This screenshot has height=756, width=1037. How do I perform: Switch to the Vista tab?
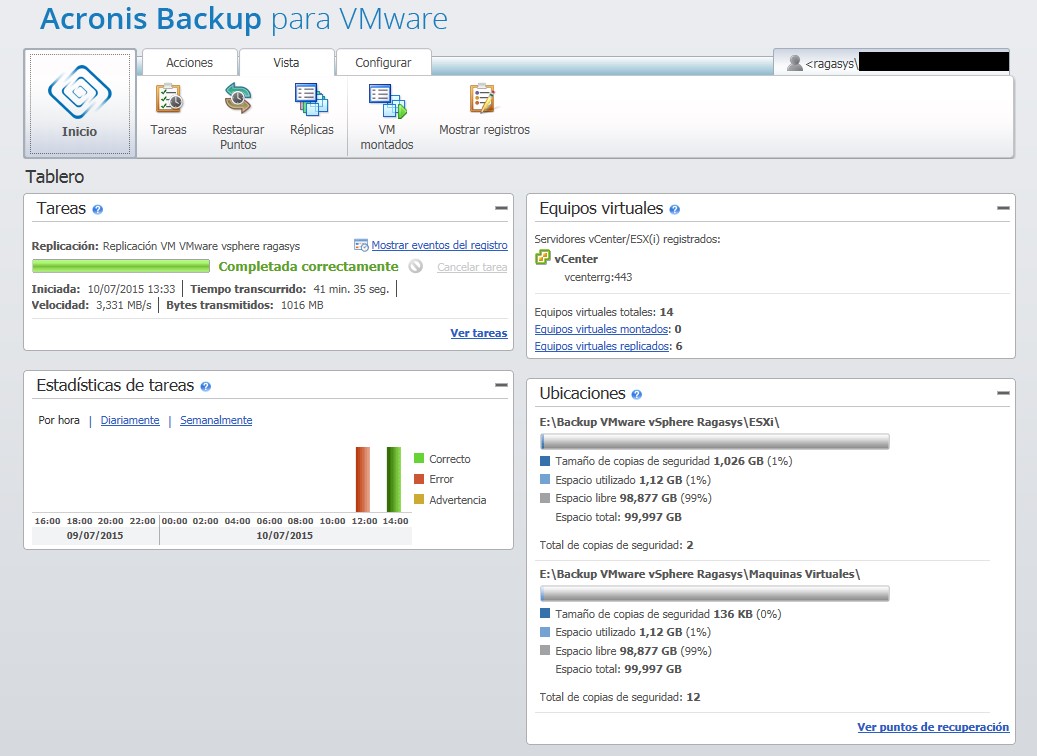tap(286, 63)
